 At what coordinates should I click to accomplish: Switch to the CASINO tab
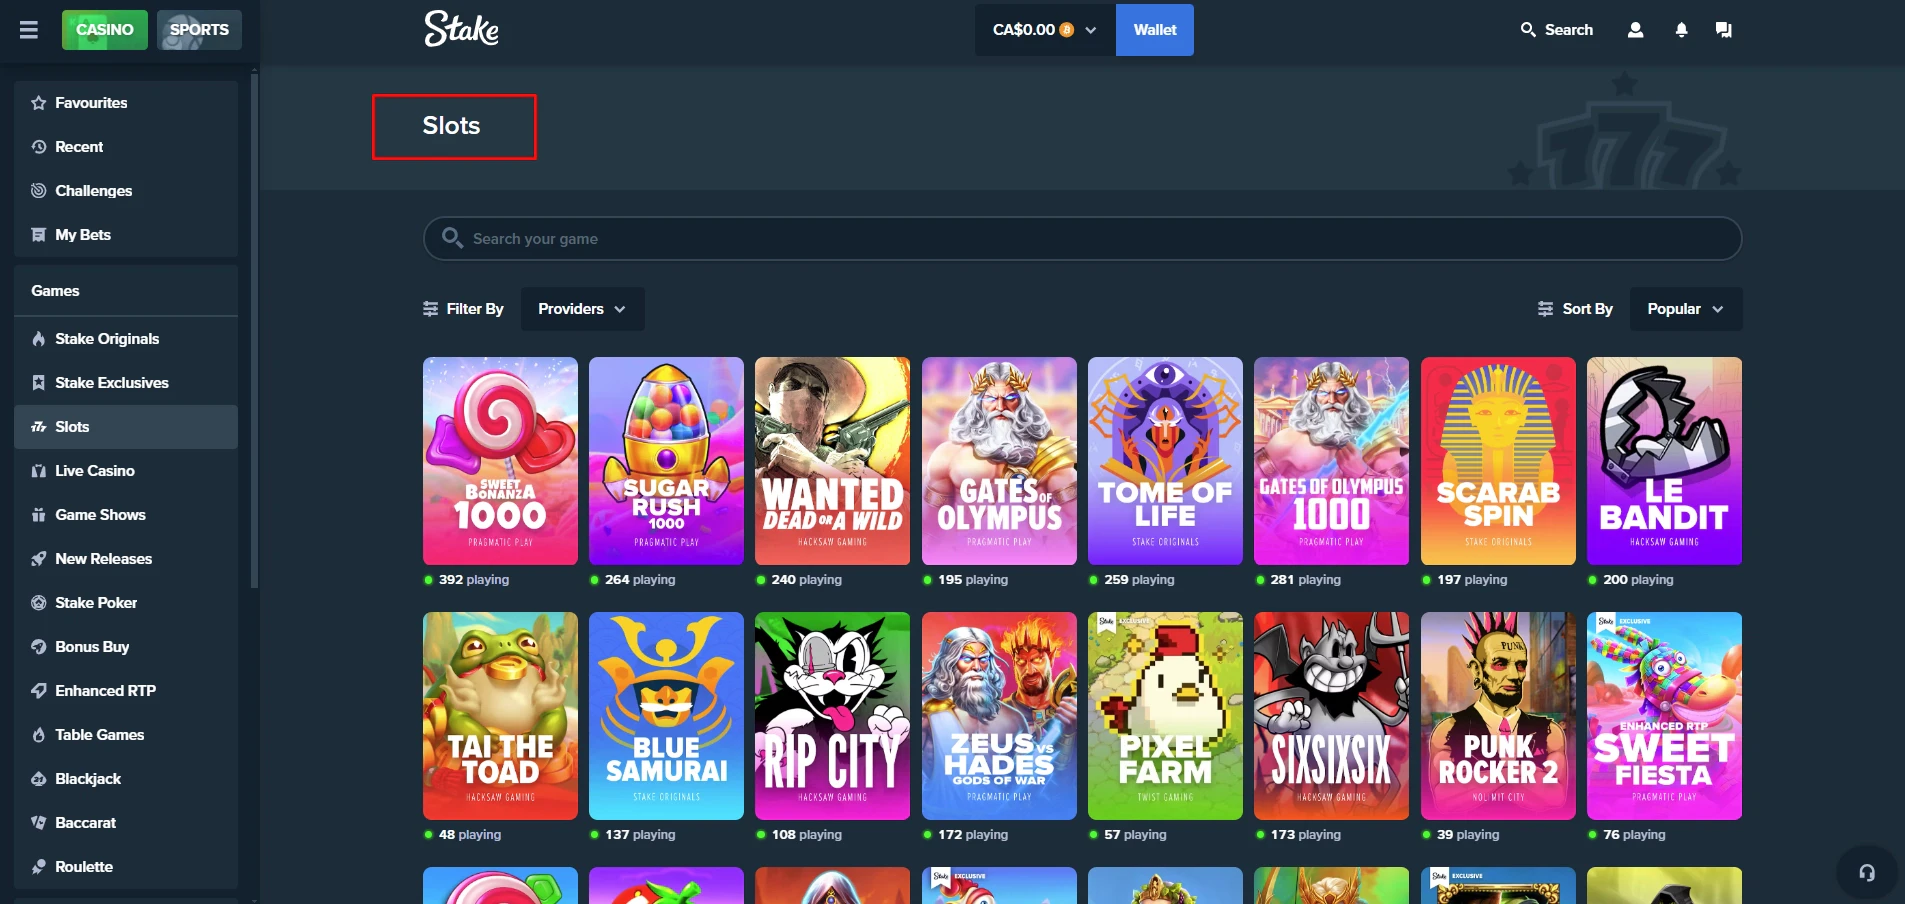coord(105,30)
